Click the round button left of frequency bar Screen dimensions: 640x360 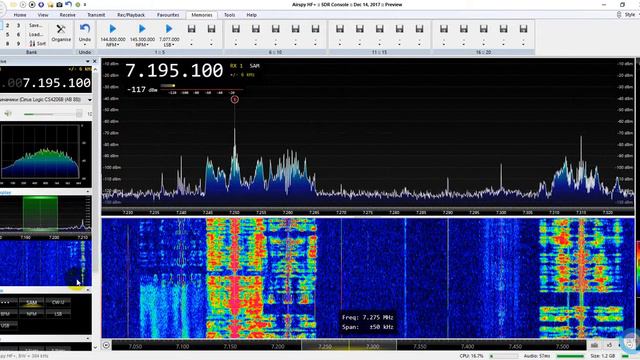[x=106, y=345]
